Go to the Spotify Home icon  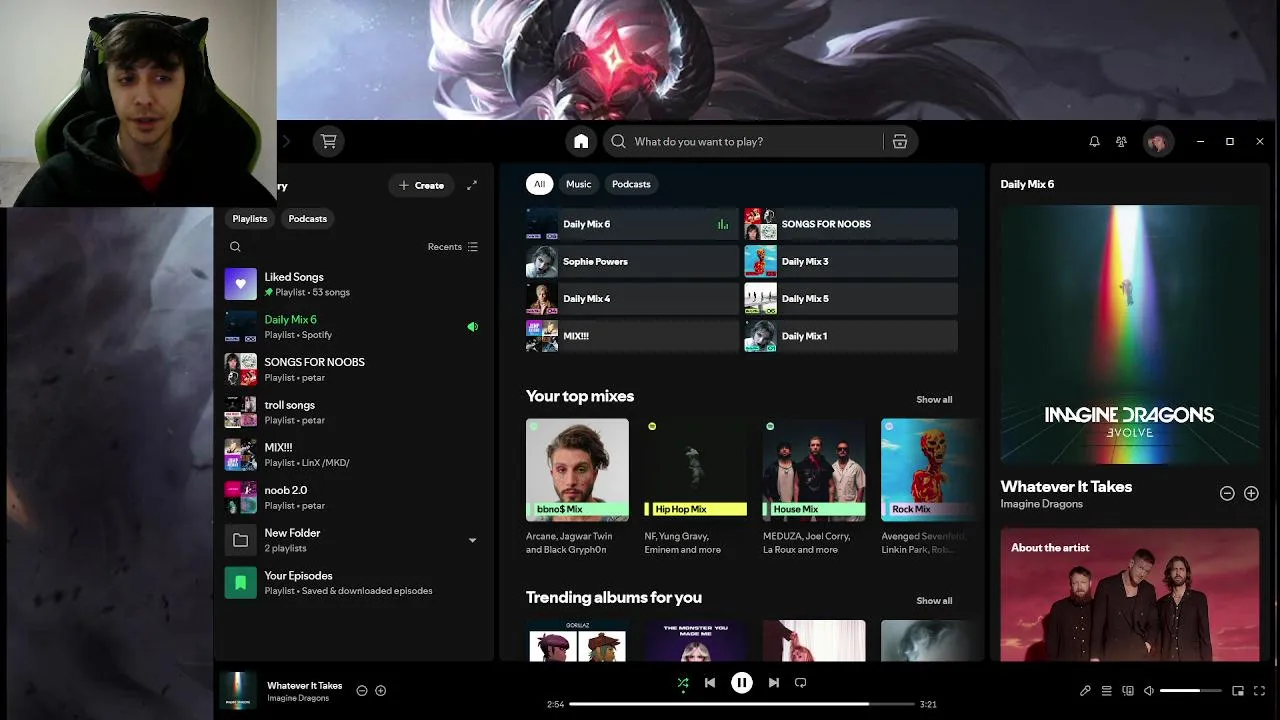[581, 141]
